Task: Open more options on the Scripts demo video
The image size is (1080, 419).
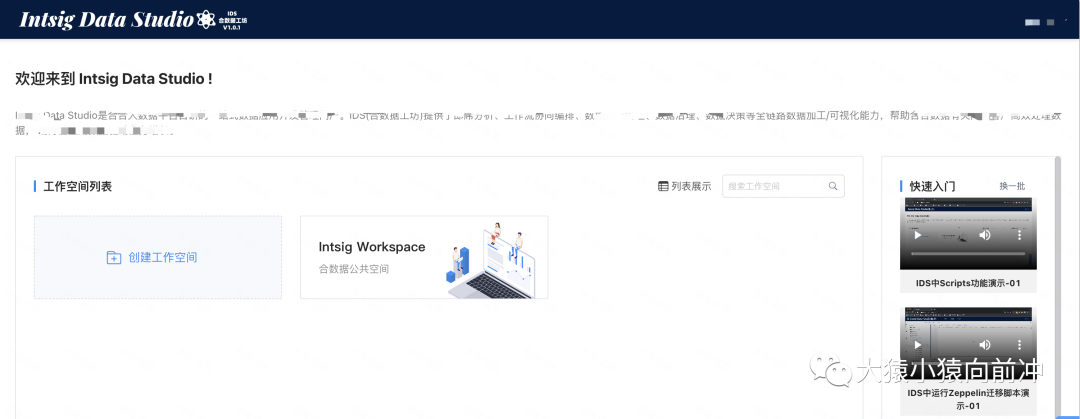Action: tap(1020, 235)
